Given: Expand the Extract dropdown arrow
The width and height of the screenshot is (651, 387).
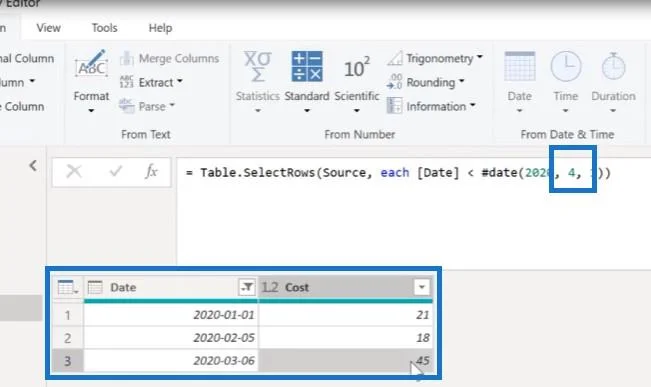Looking at the screenshot, I should (180, 81).
